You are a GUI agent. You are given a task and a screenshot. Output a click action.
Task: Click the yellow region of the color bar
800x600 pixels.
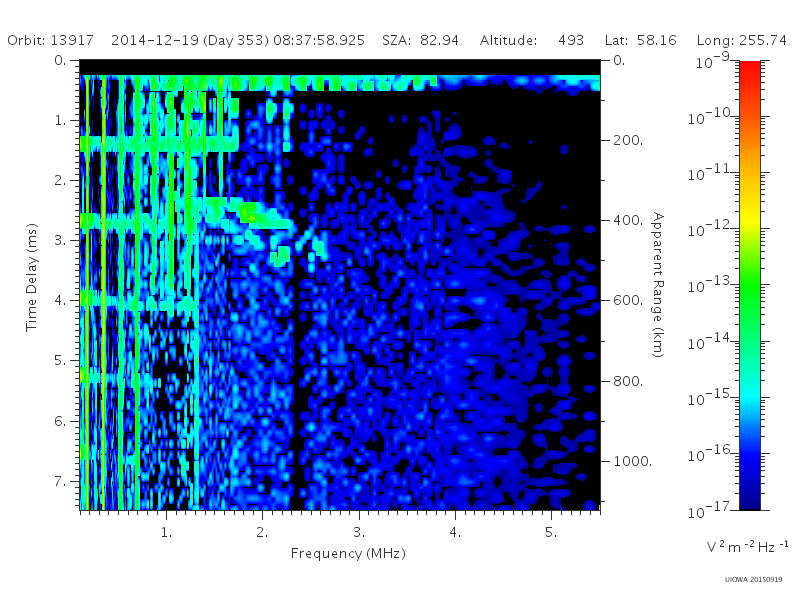(x=750, y=217)
